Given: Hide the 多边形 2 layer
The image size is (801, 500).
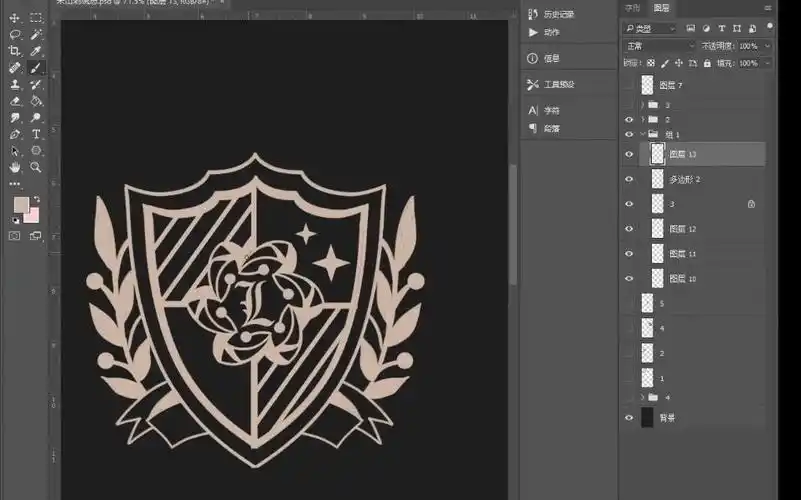Looking at the screenshot, I should 629,179.
